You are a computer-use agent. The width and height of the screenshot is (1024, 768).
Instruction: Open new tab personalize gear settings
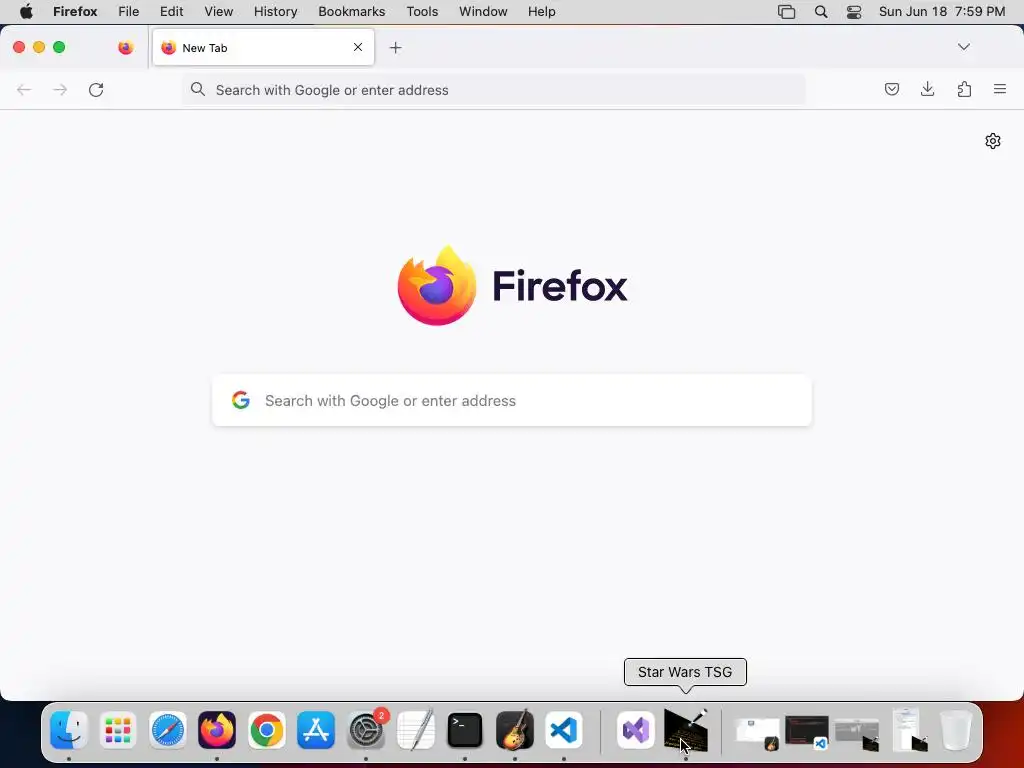(x=993, y=141)
